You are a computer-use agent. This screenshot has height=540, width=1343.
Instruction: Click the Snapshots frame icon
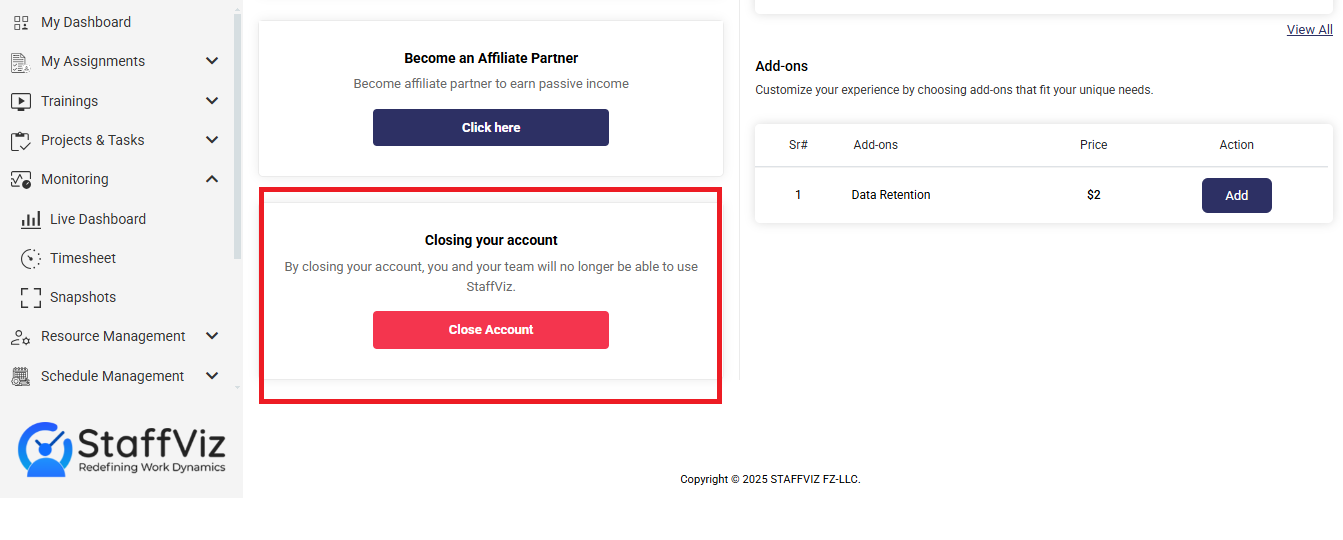(31, 297)
